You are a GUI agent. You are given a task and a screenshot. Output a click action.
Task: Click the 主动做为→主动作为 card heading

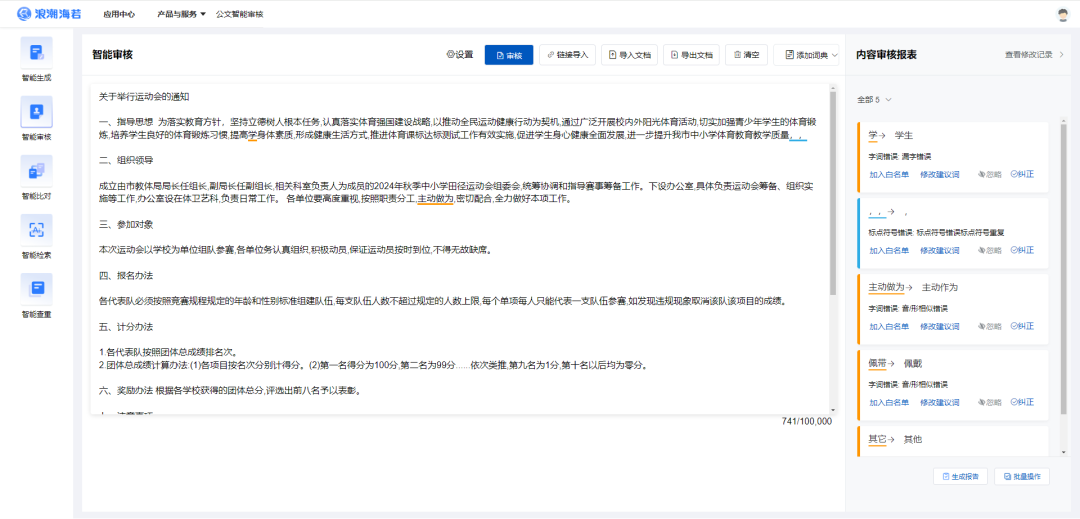(913, 288)
